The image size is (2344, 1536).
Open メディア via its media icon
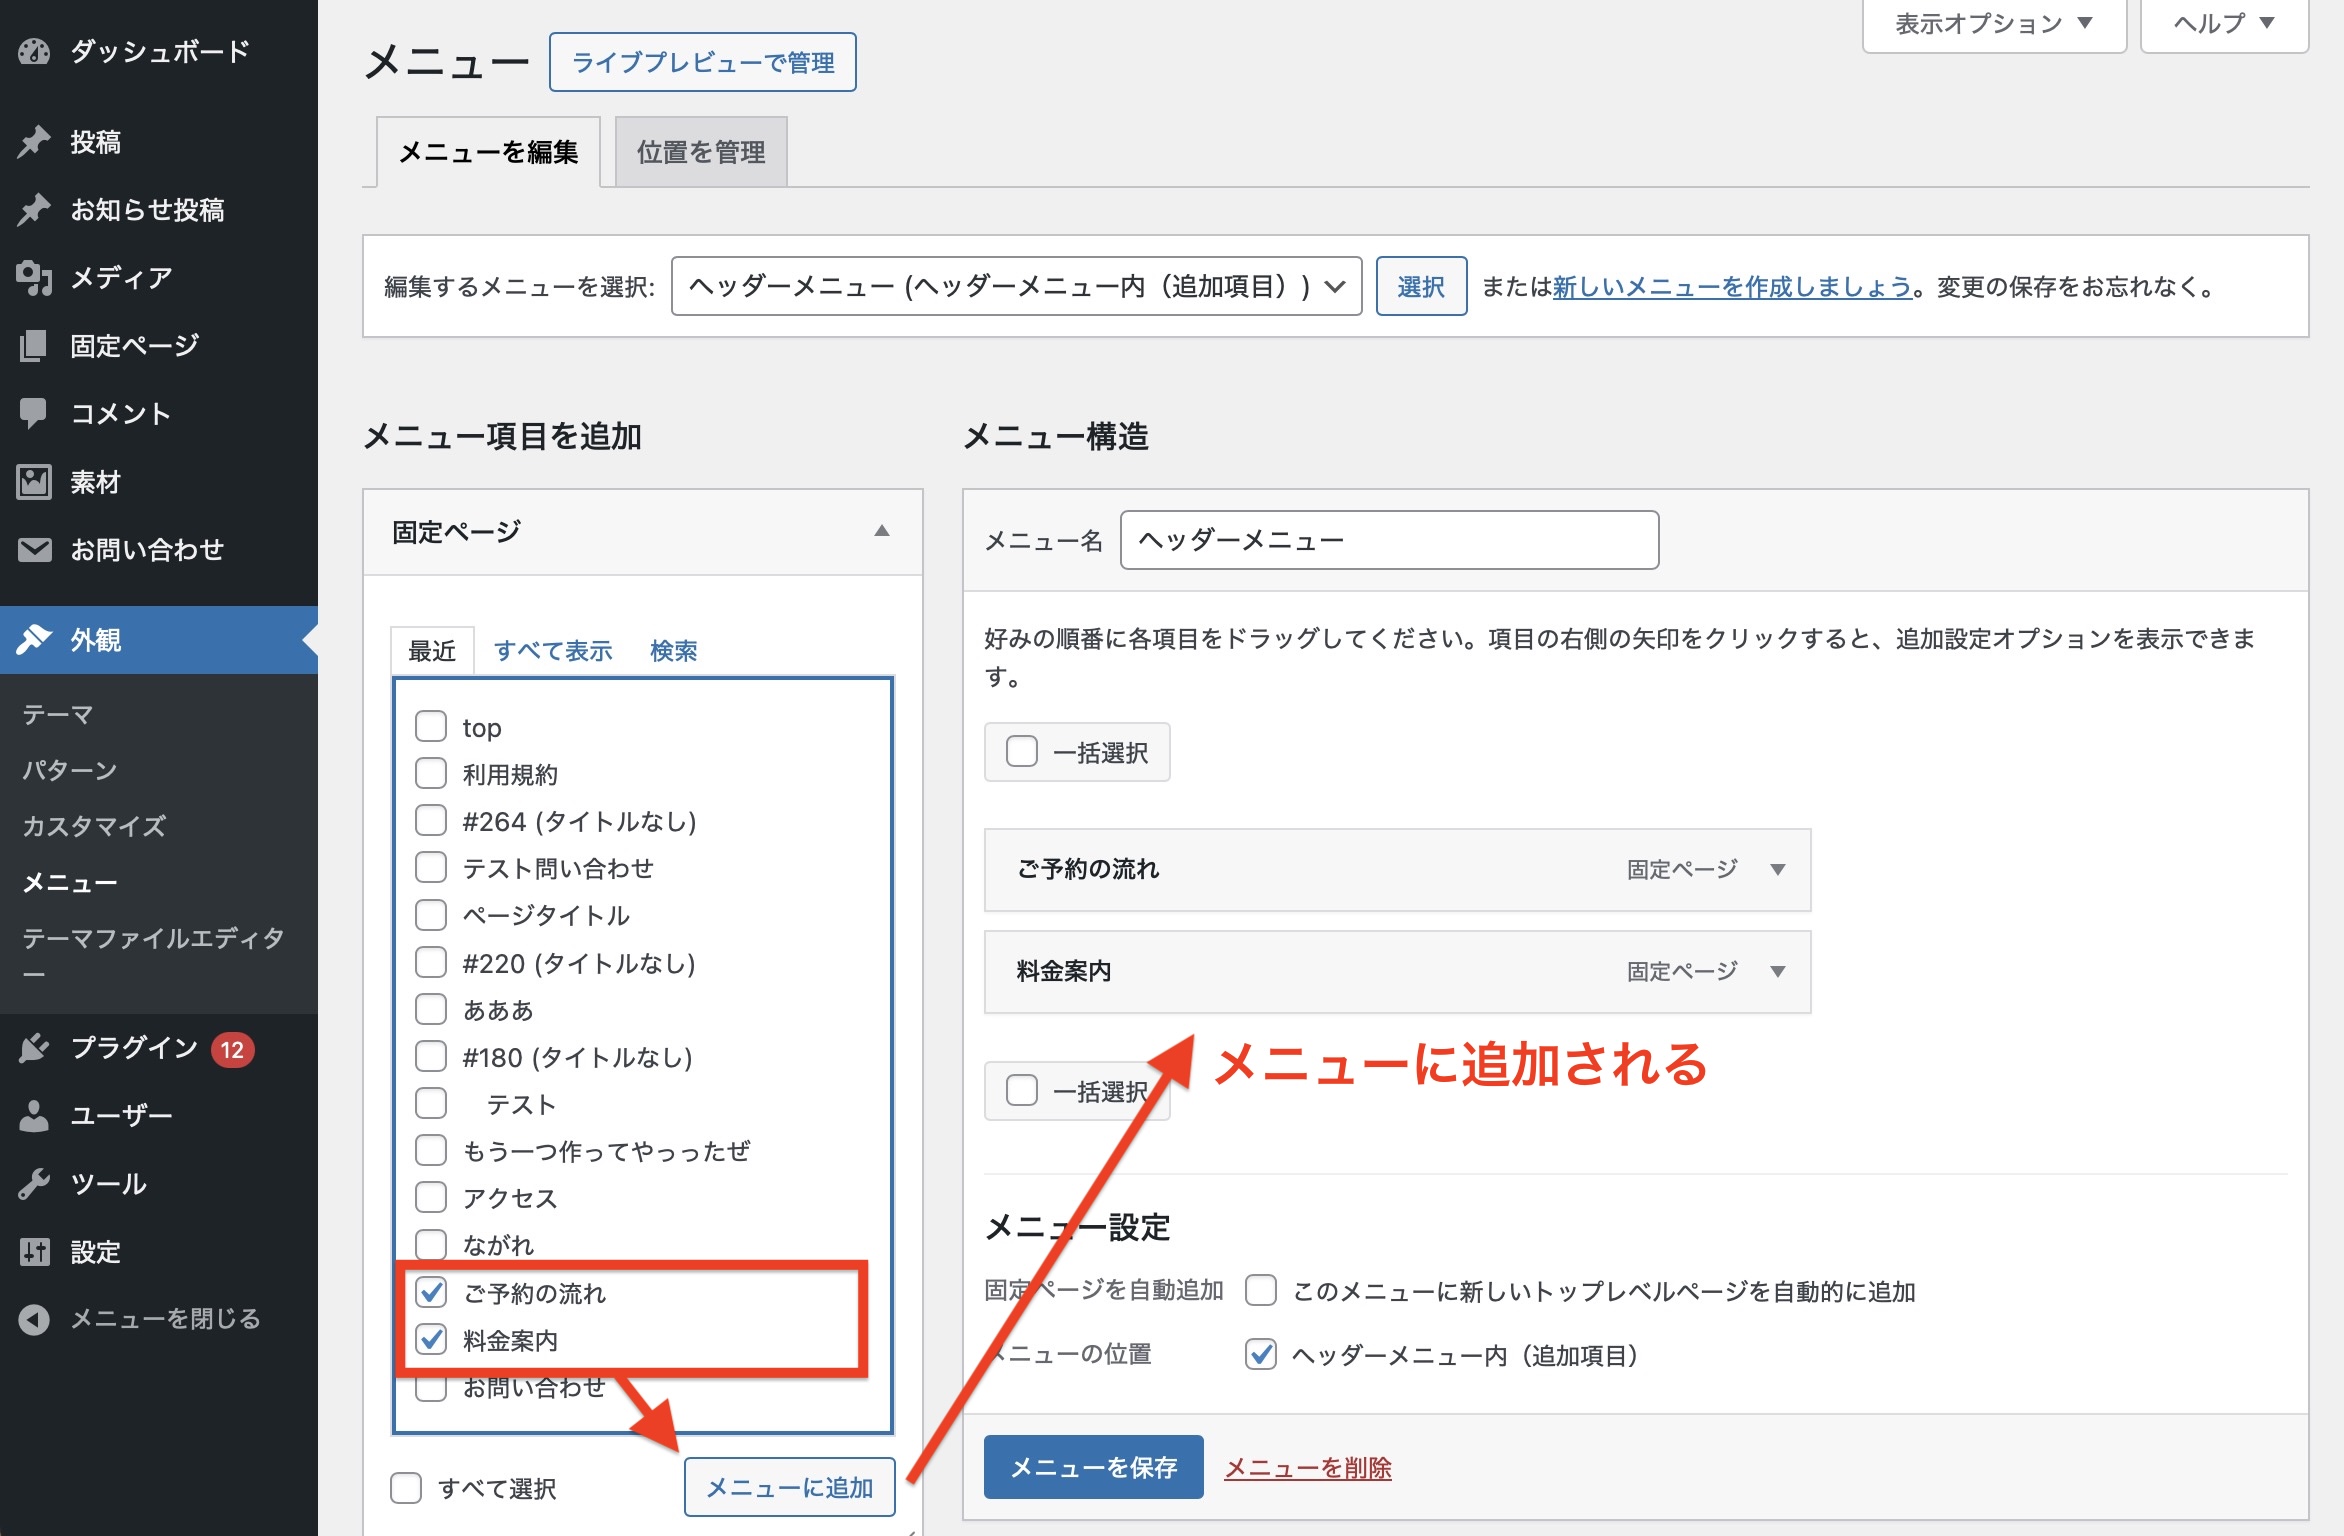[34, 277]
